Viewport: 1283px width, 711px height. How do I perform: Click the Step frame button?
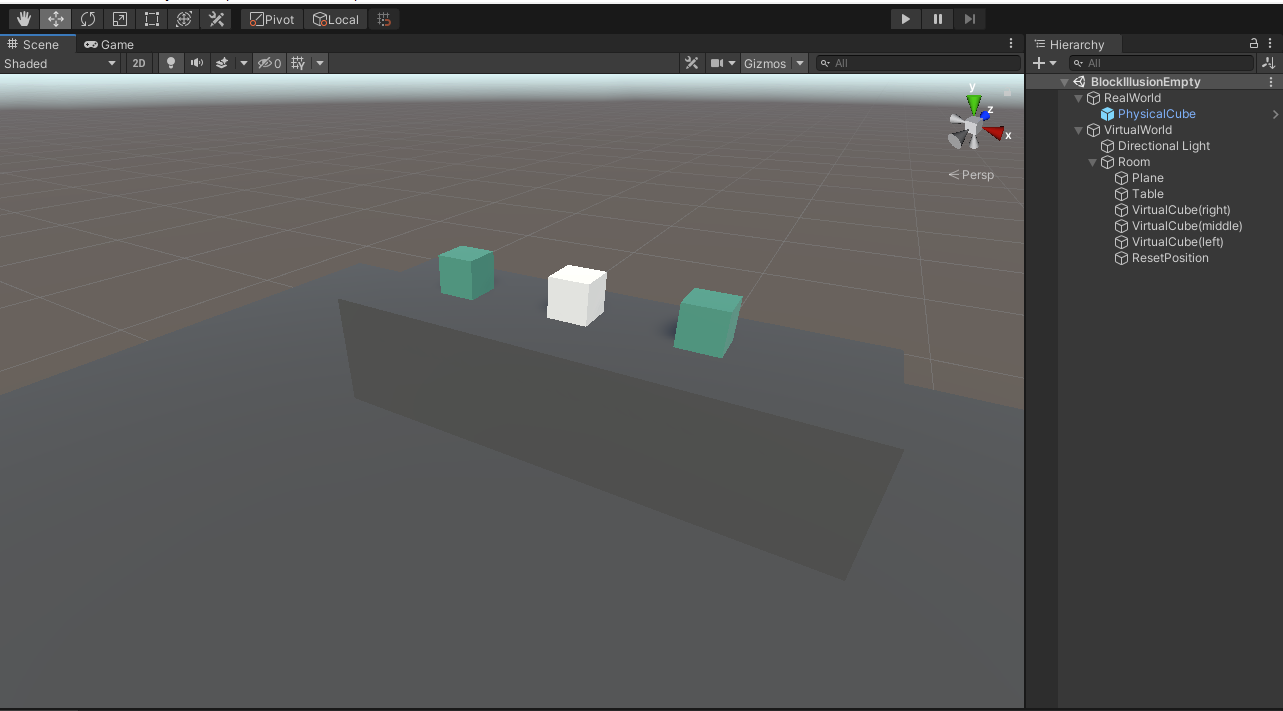point(969,19)
